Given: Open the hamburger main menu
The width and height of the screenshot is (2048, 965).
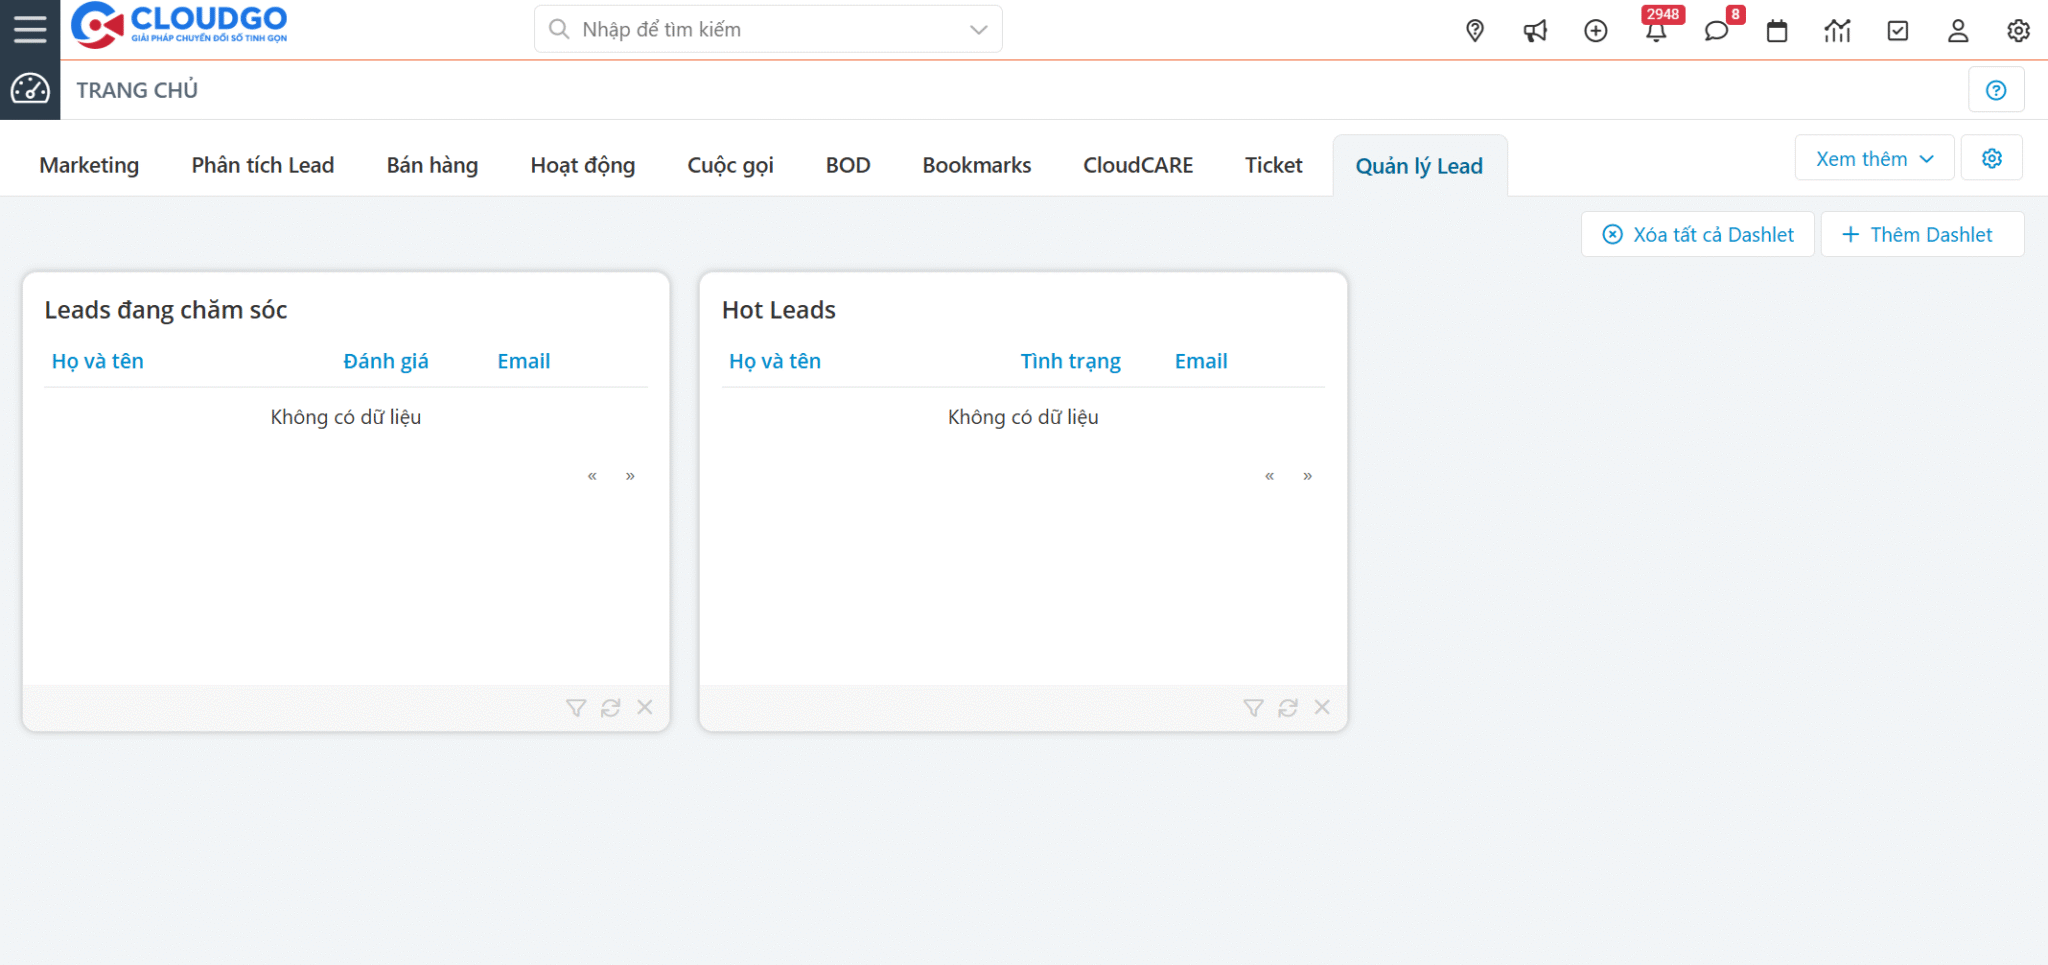Looking at the screenshot, I should [x=30, y=29].
